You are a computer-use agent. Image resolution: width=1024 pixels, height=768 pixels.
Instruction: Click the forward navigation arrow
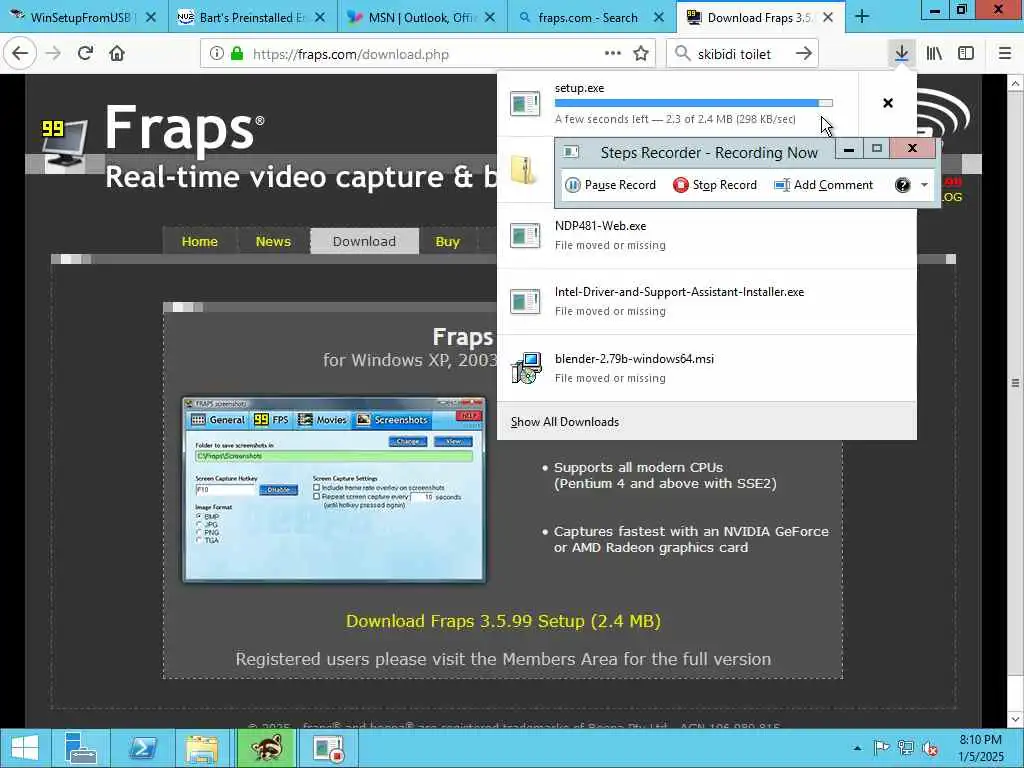53,54
